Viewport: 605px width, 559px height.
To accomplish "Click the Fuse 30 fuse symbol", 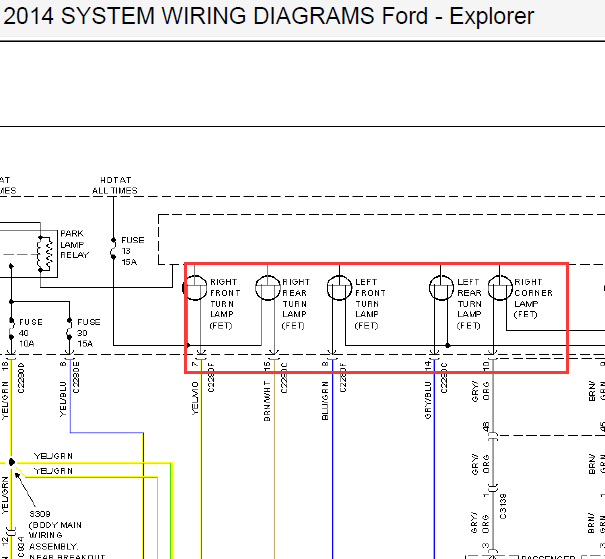I will [x=69, y=329].
